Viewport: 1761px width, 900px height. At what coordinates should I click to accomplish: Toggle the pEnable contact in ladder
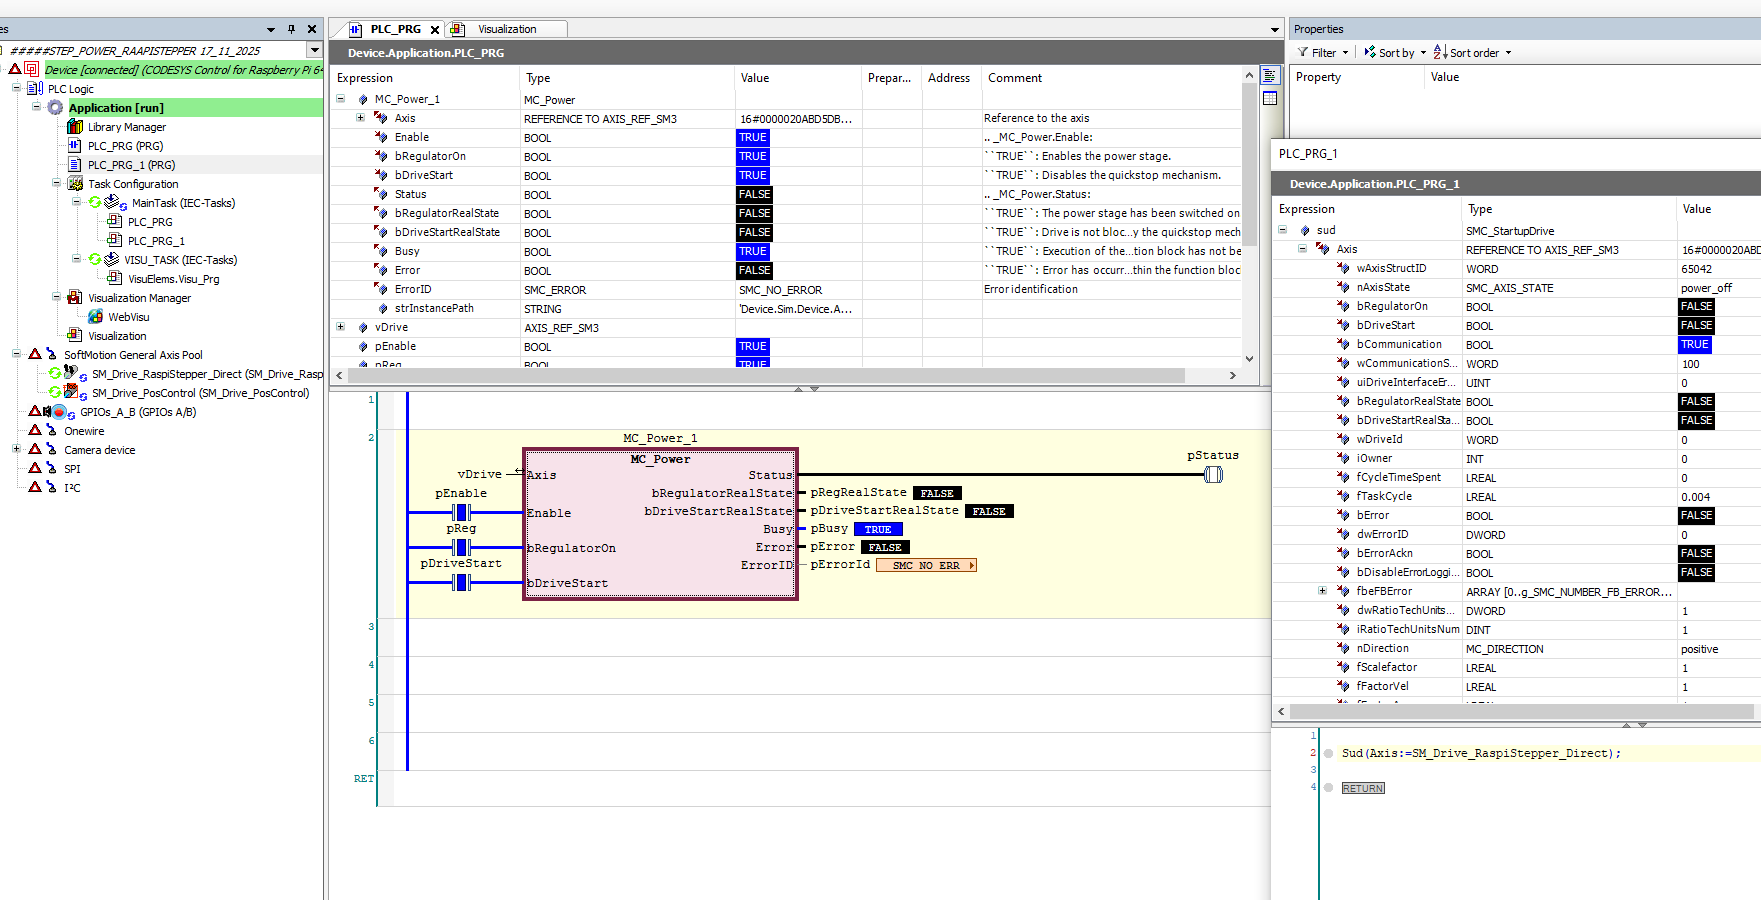pos(461,512)
